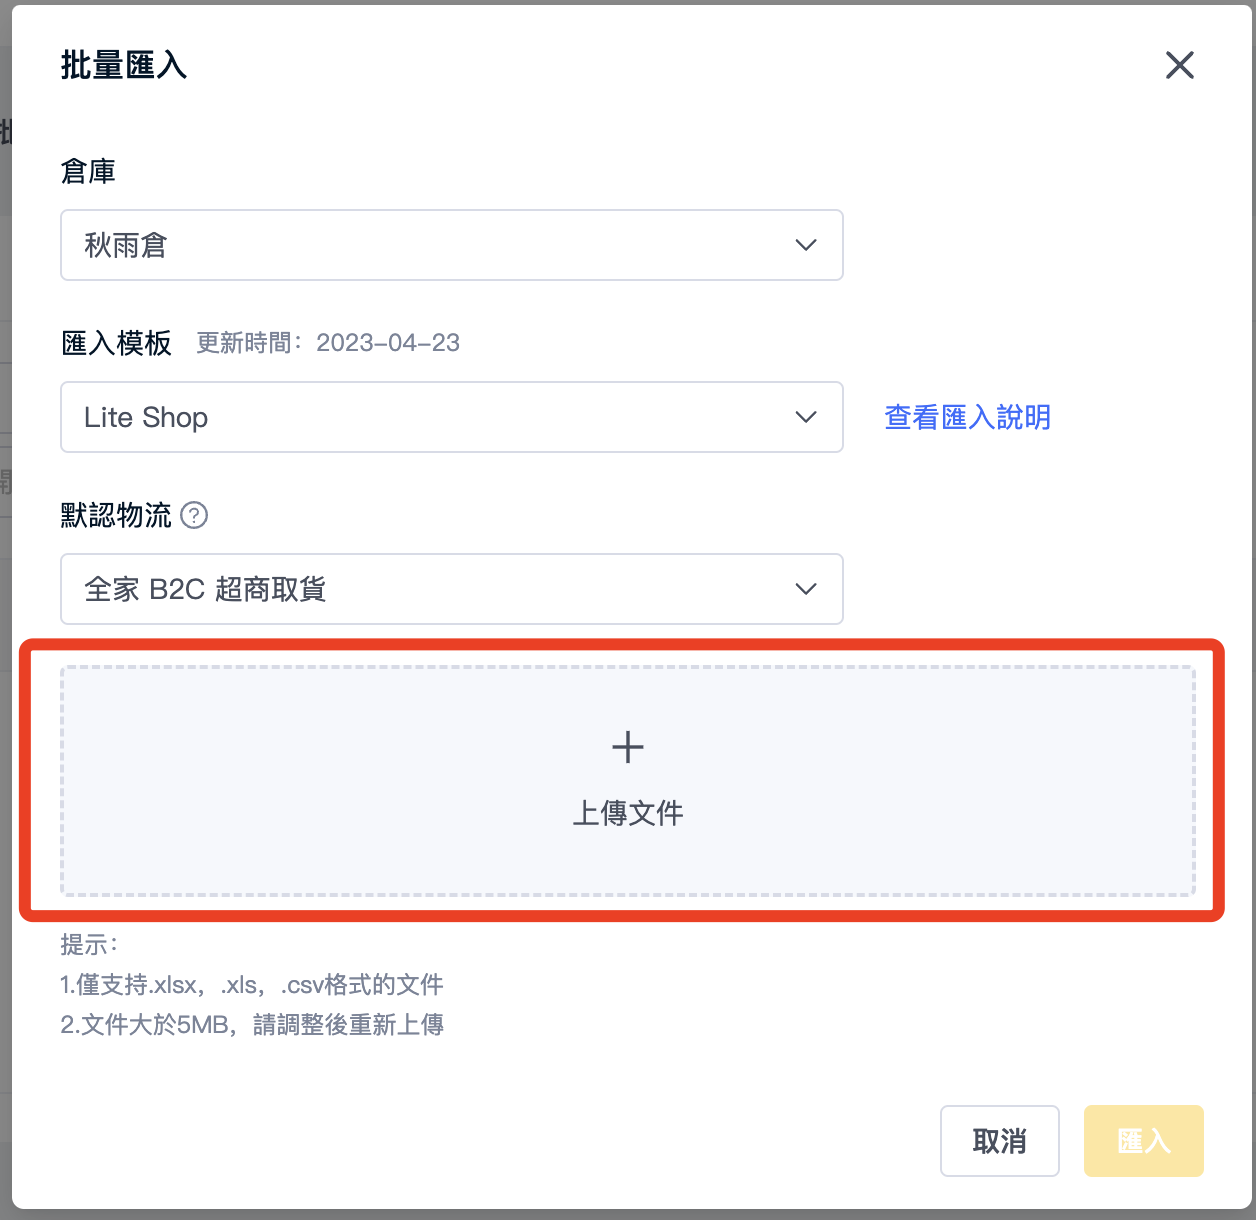The width and height of the screenshot is (1256, 1220).
Task: Click the question mark help icon beside 默認物流
Action: 194,515
